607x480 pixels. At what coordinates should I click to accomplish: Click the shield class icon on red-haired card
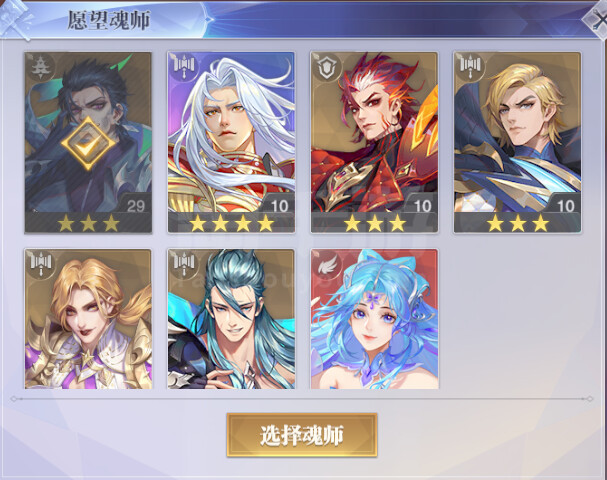pos(327,68)
